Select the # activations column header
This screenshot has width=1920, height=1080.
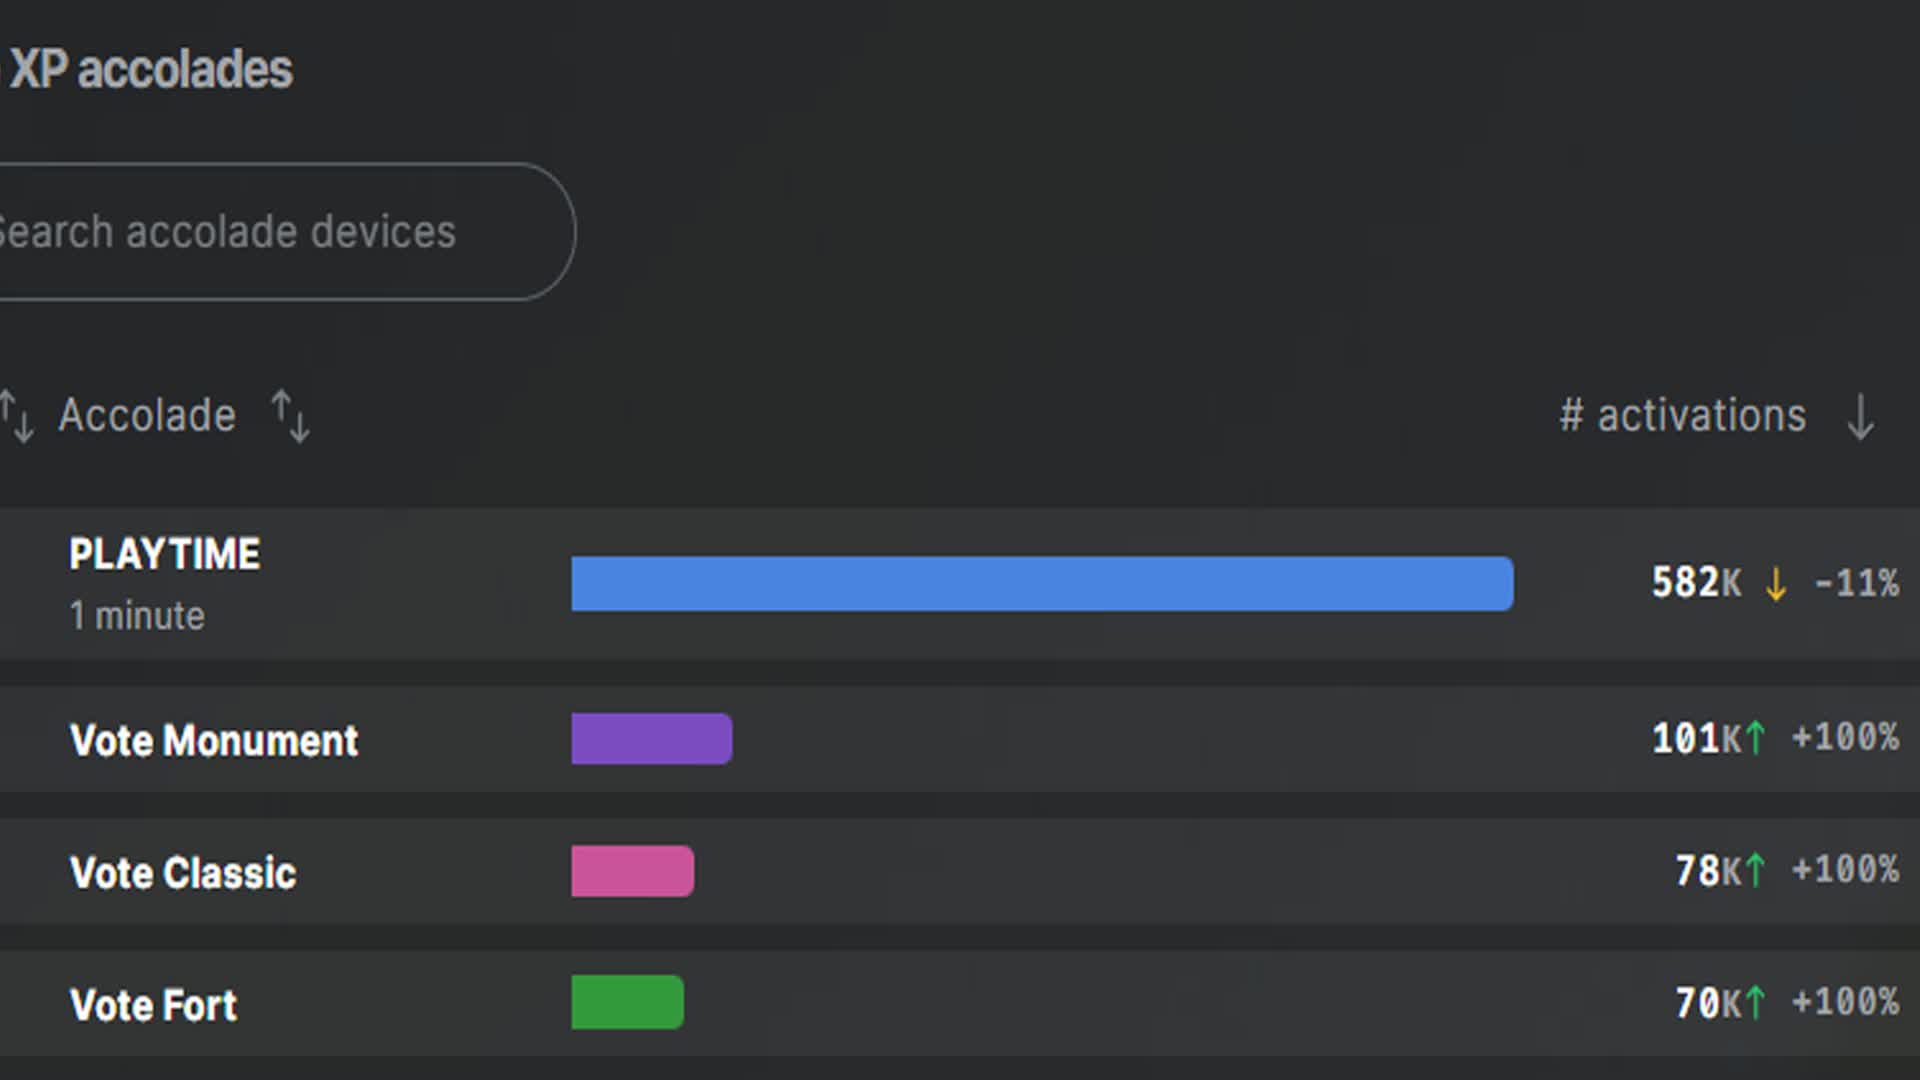coord(1683,416)
